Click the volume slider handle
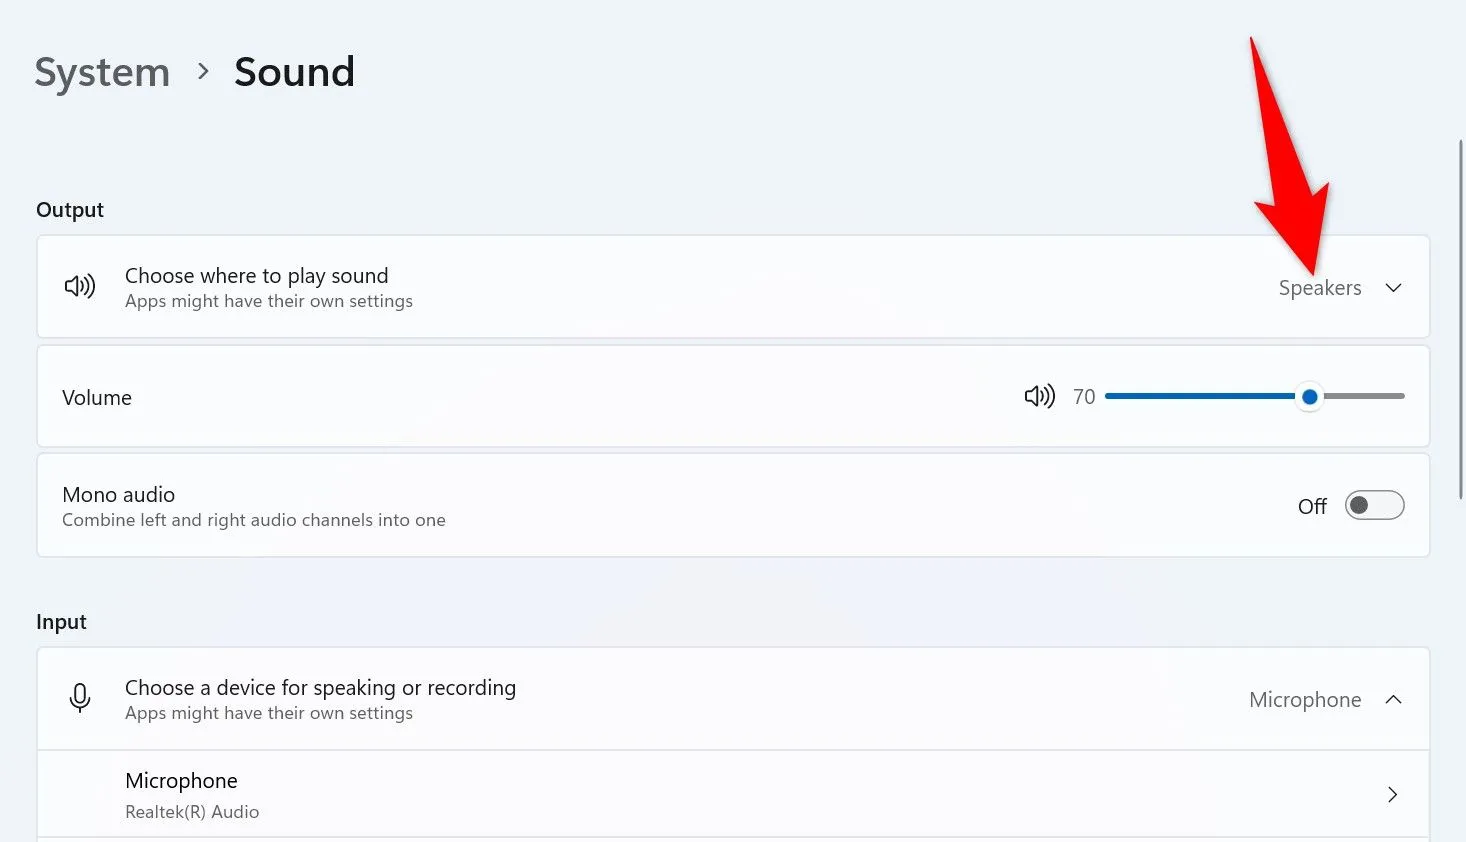Image resolution: width=1466 pixels, height=842 pixels. click(1309, 397)
